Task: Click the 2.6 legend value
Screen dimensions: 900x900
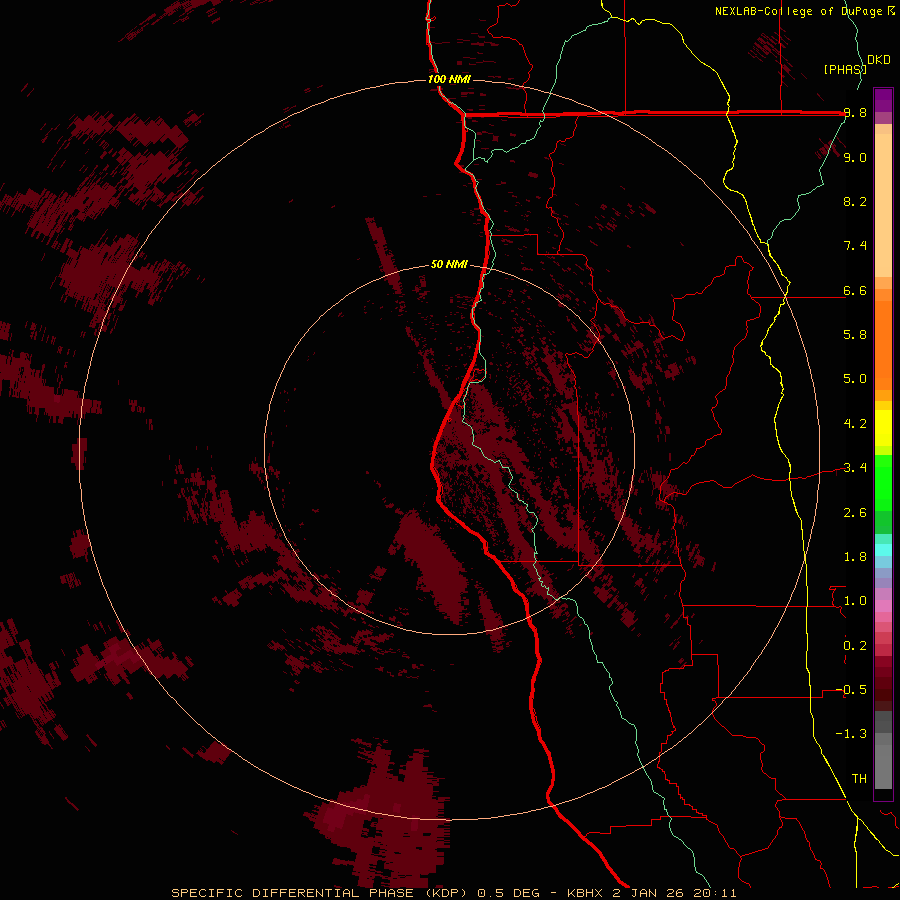Action: (855, 513)
